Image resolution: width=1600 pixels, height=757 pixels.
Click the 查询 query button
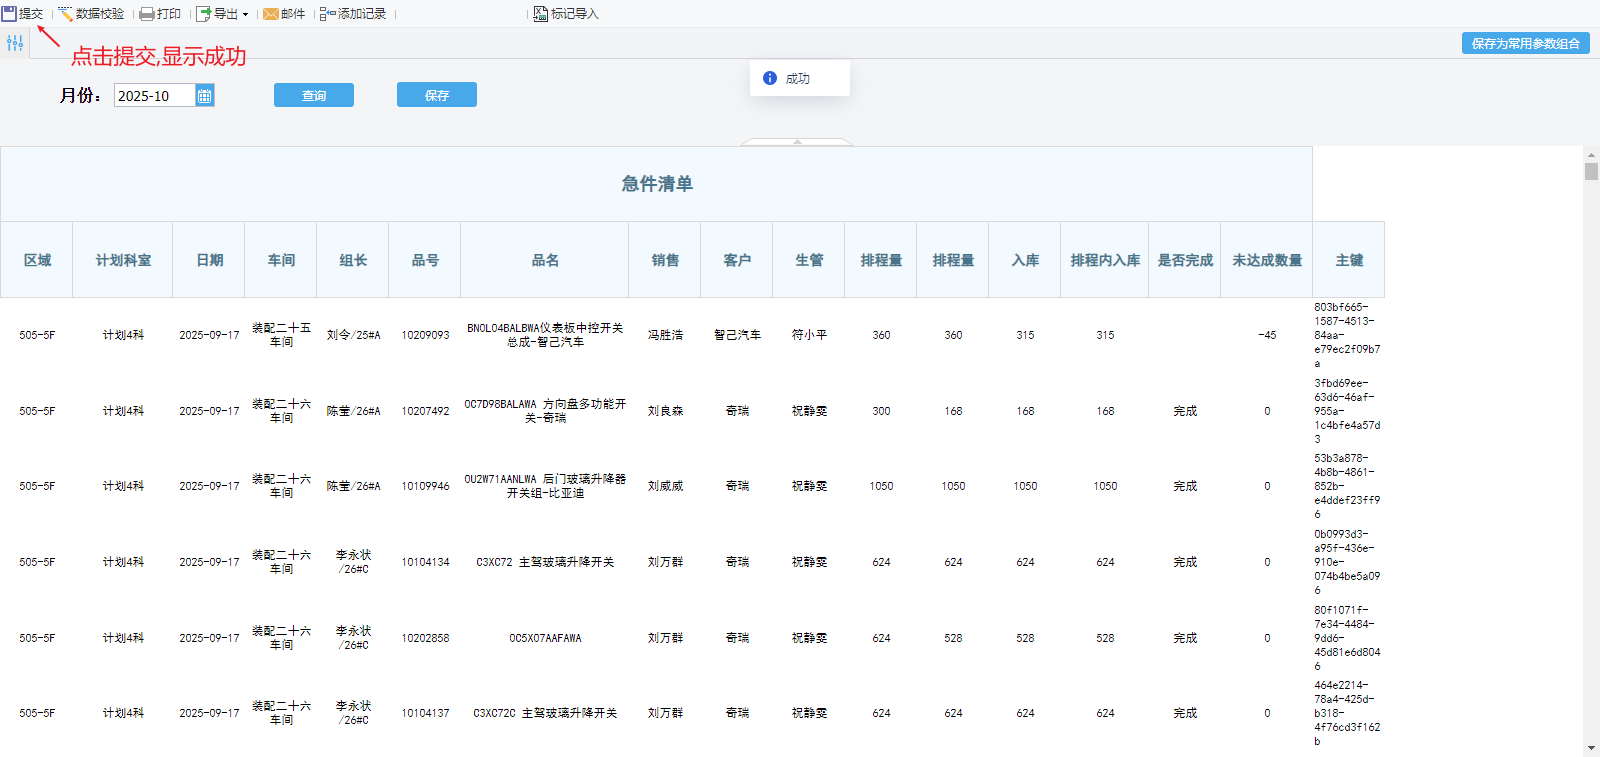[x=314, y=95]
